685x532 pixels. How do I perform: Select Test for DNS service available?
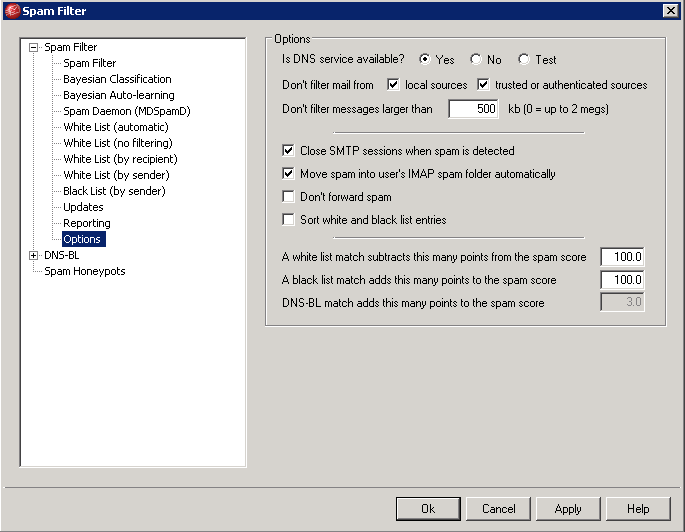[524, 59]
